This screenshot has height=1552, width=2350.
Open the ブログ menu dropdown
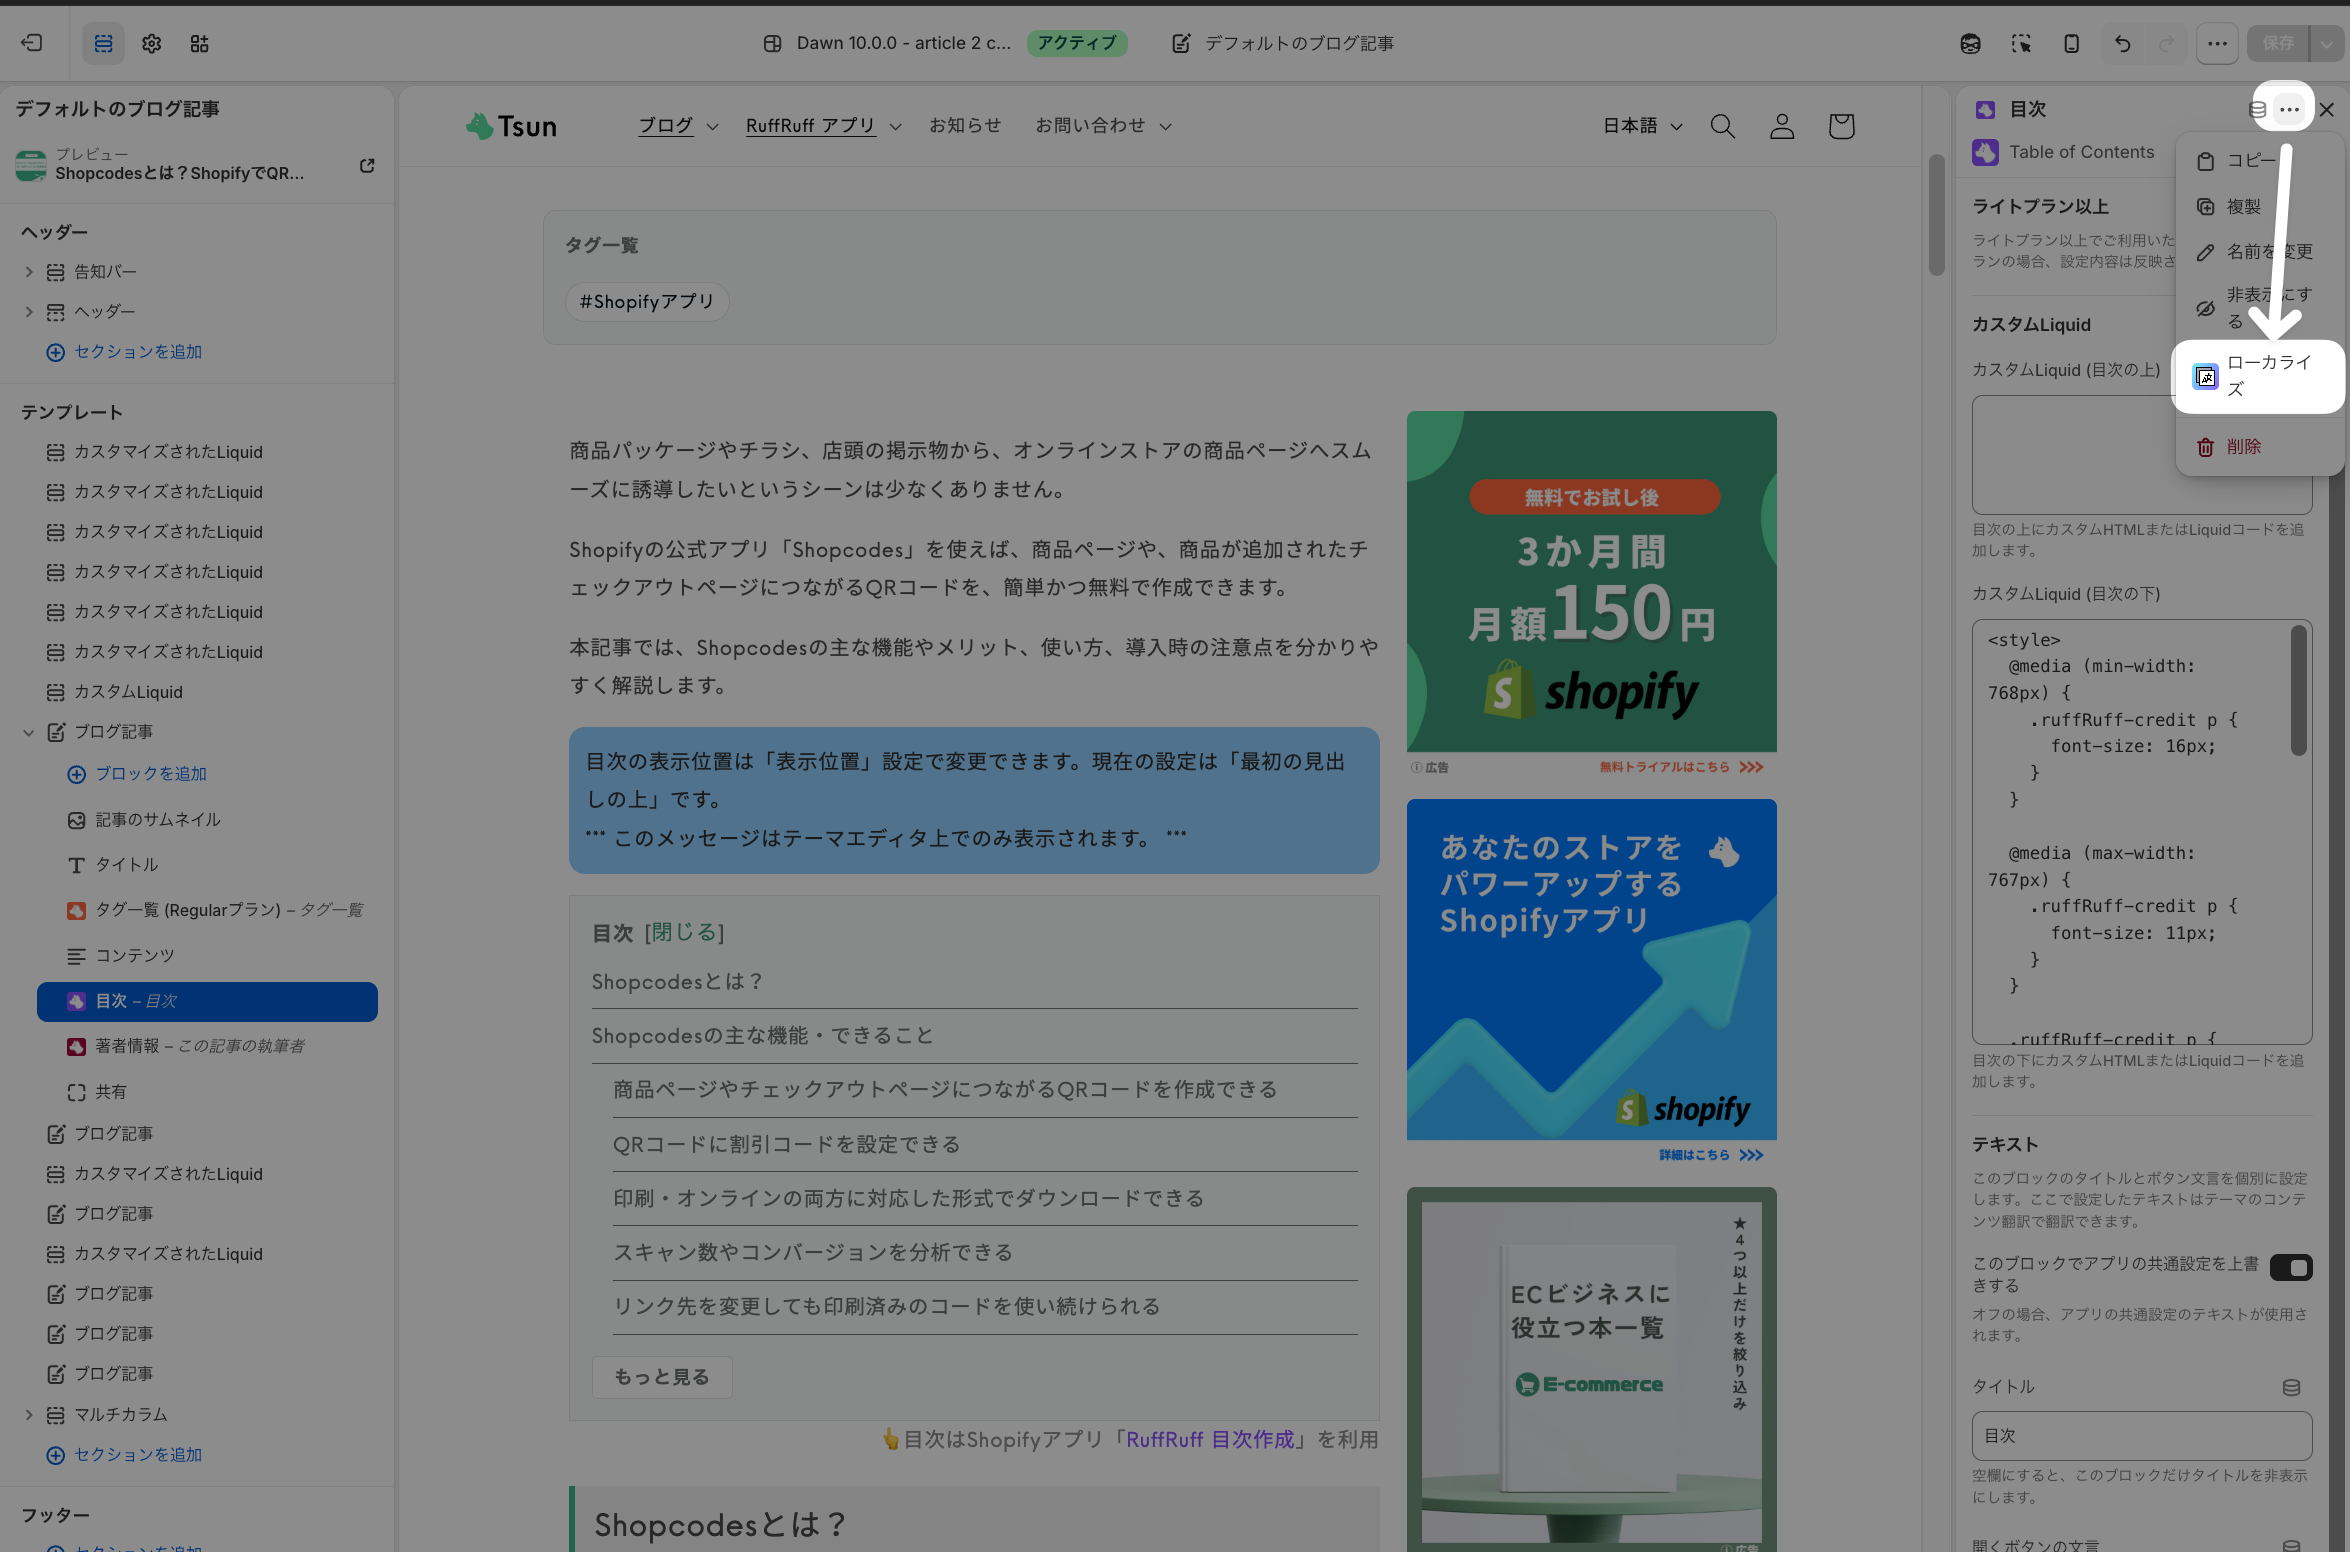678,126
